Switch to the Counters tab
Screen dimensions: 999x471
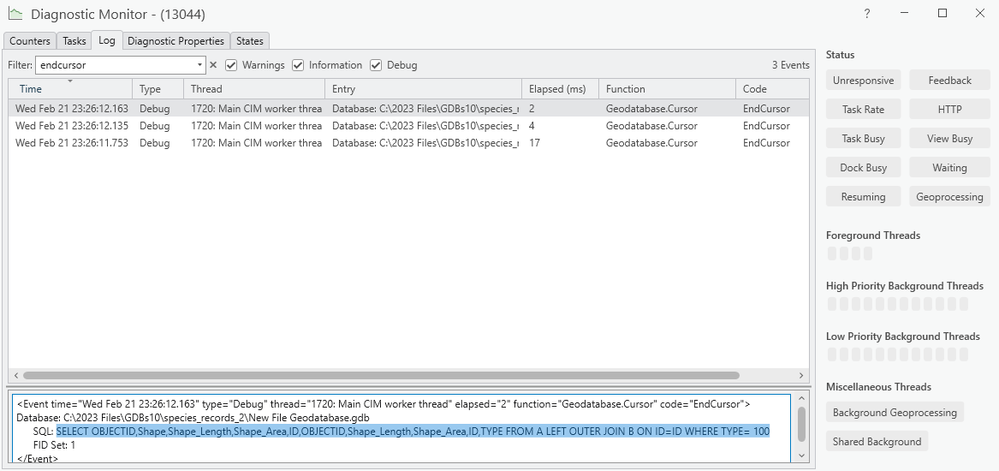click(30, 41)
